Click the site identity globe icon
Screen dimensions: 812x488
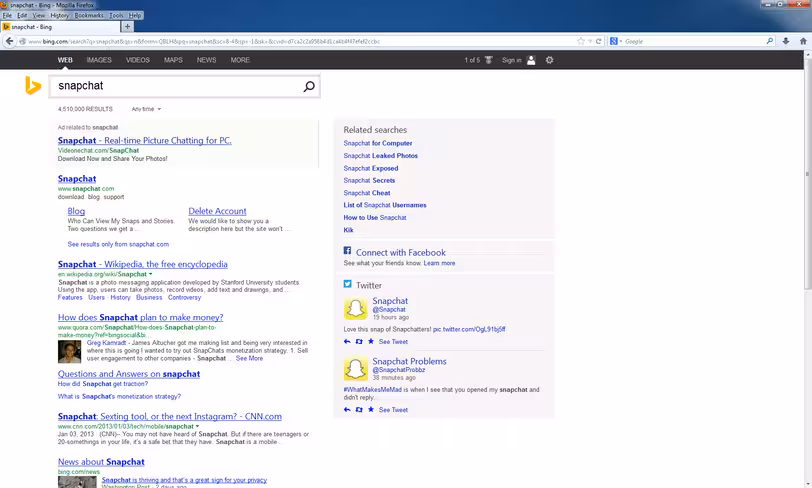pos(22,41)
